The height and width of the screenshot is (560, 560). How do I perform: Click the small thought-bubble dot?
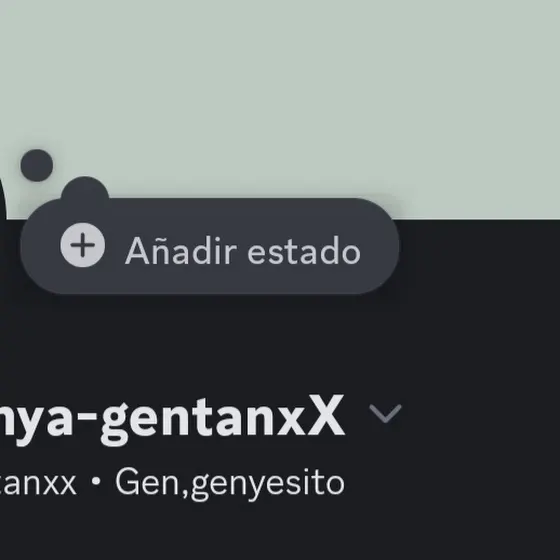37,165
